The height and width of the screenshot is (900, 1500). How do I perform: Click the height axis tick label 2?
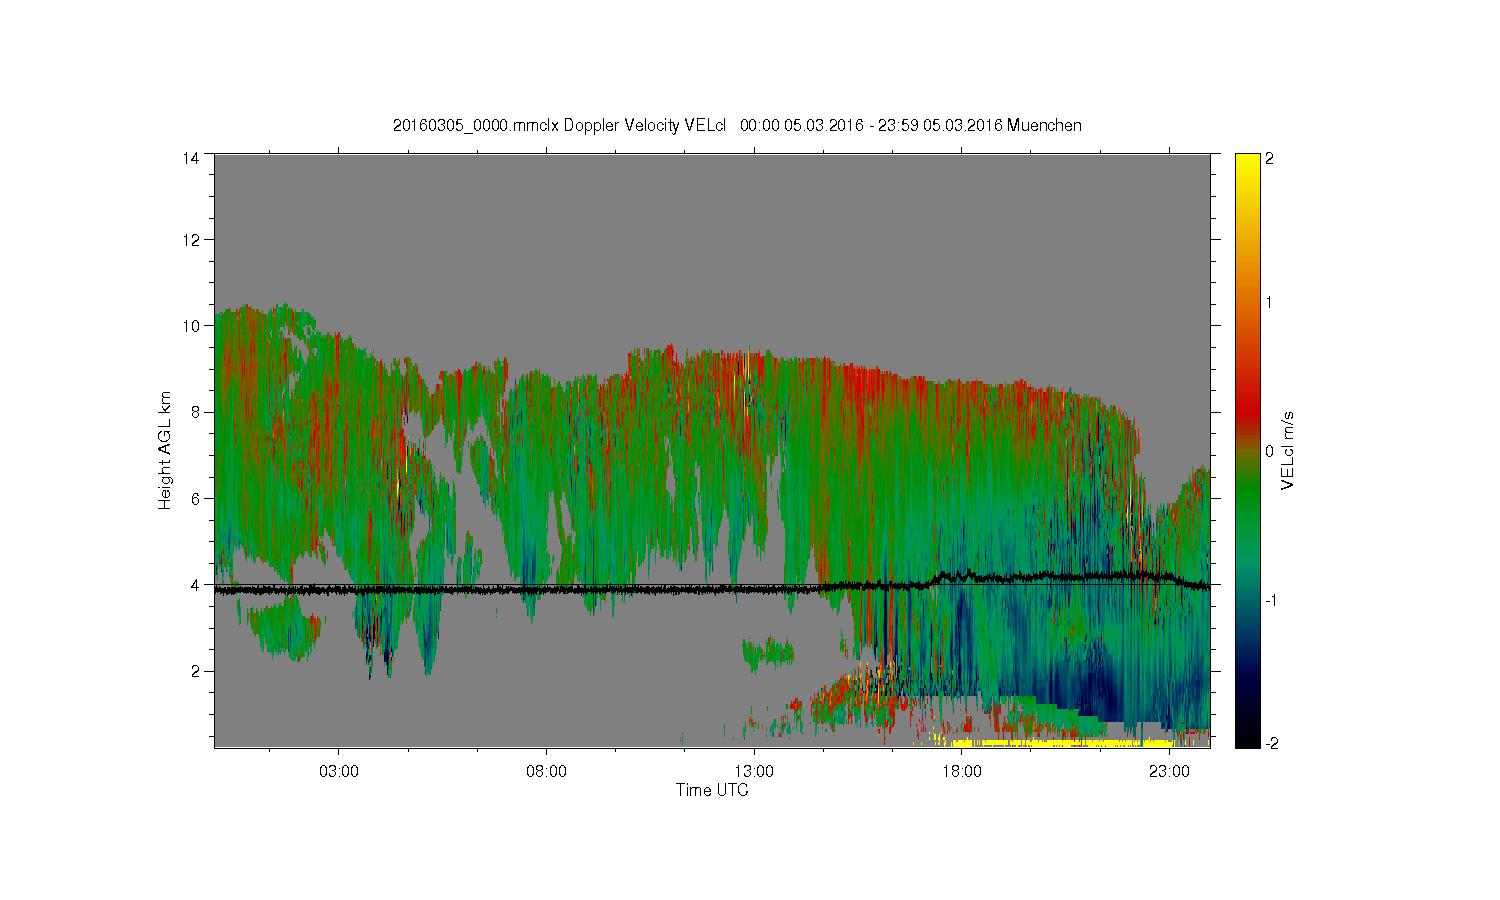[194, 671]
